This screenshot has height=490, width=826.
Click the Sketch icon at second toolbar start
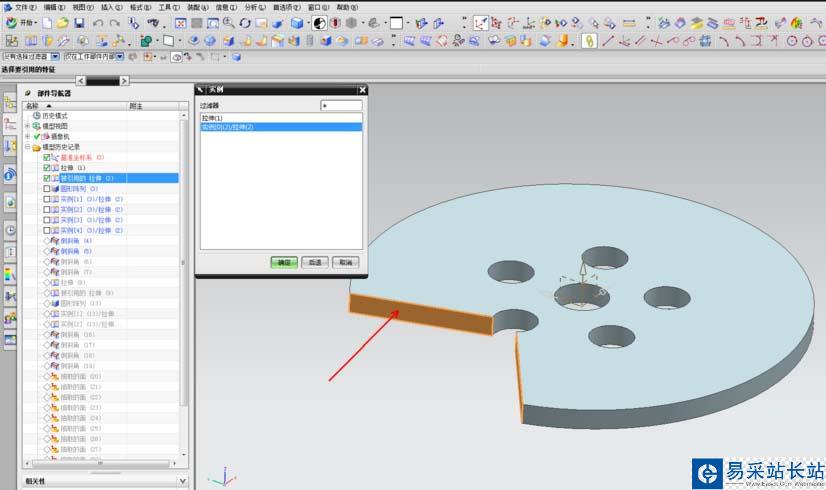coord(12,41)
